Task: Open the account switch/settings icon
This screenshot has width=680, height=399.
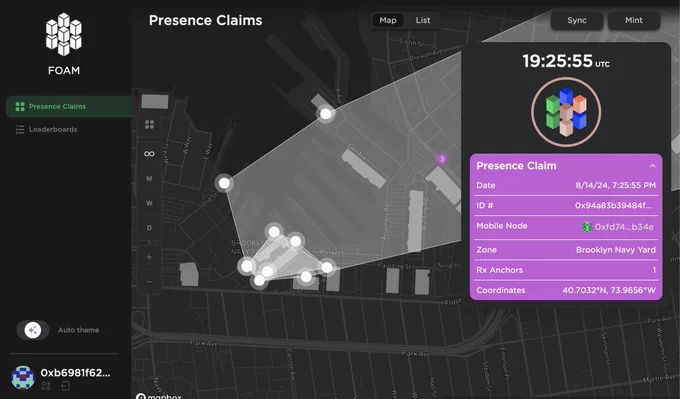Action: tap(46, 386)
